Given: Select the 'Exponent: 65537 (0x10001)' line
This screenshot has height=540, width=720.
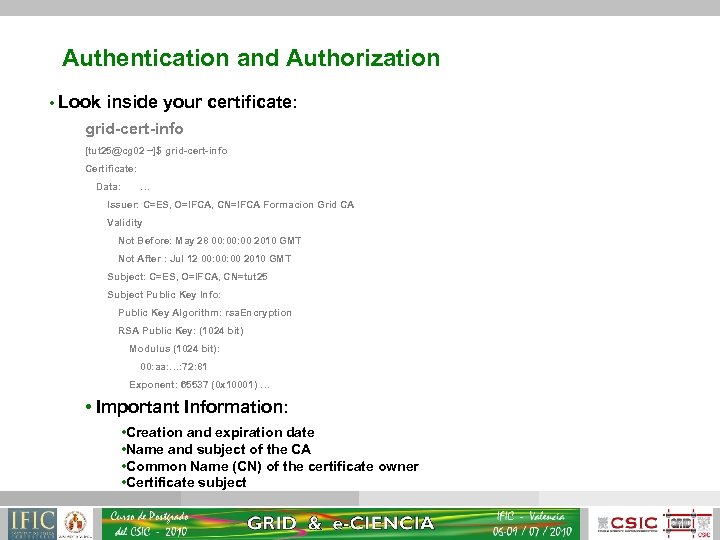Looking at the screenshot, I should [x=199, y=384].
